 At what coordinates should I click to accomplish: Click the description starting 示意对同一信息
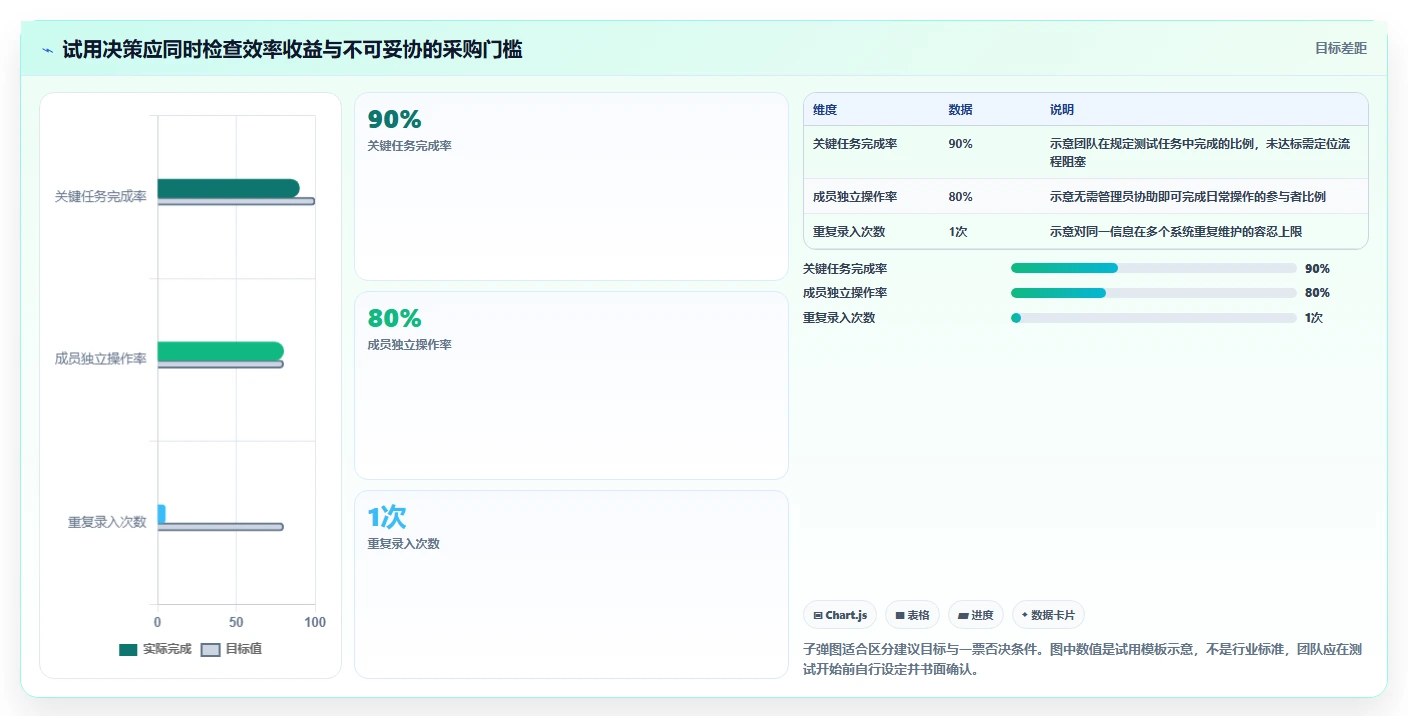coord(1176,232)
